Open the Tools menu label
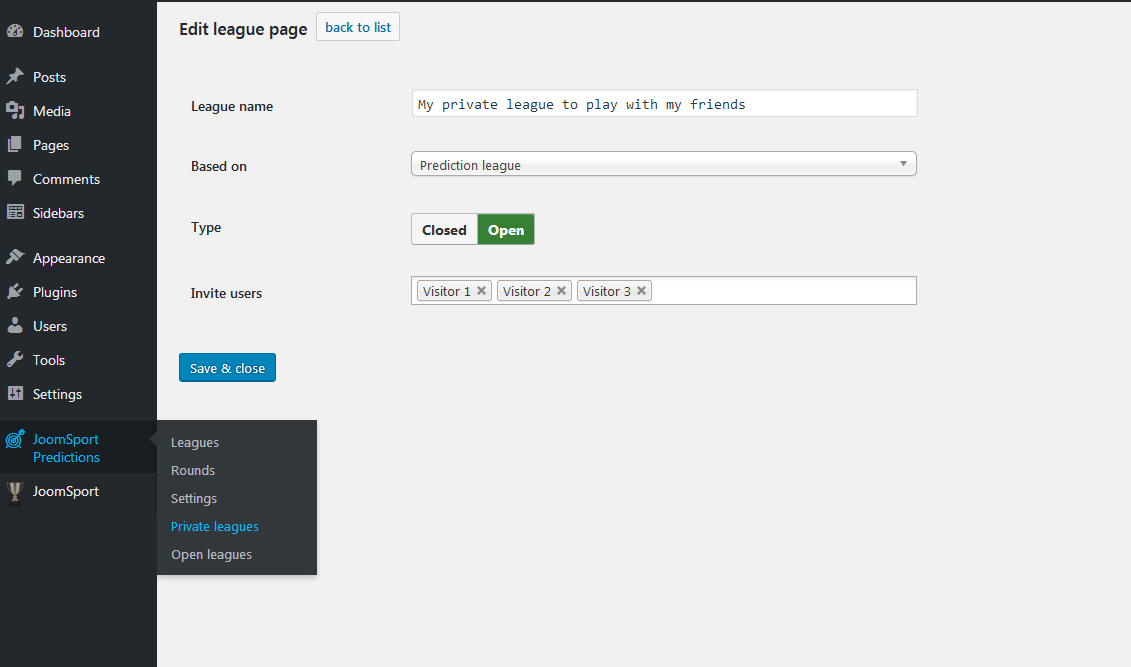Viewport: 1131px width, 667px height. [x=49, y=360]
